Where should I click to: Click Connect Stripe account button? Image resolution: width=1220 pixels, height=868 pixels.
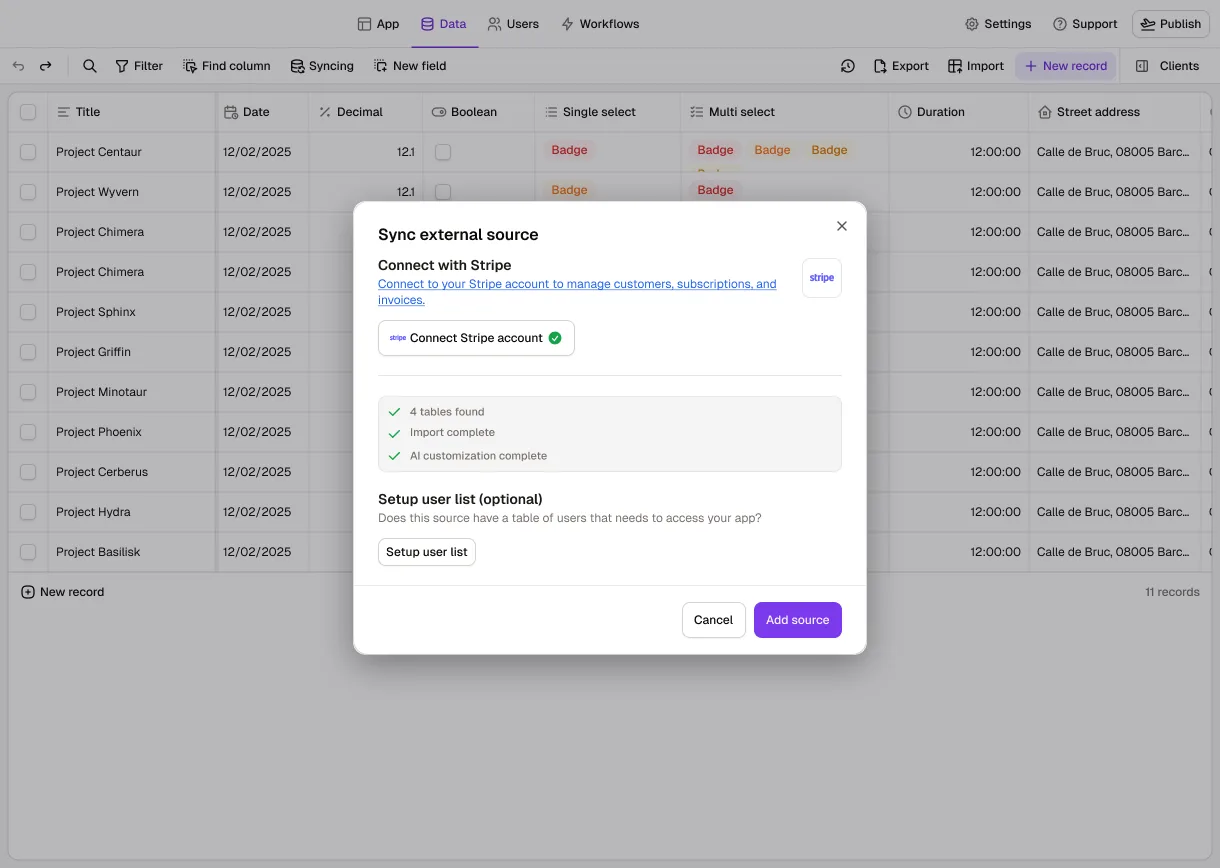click(476, 338)
